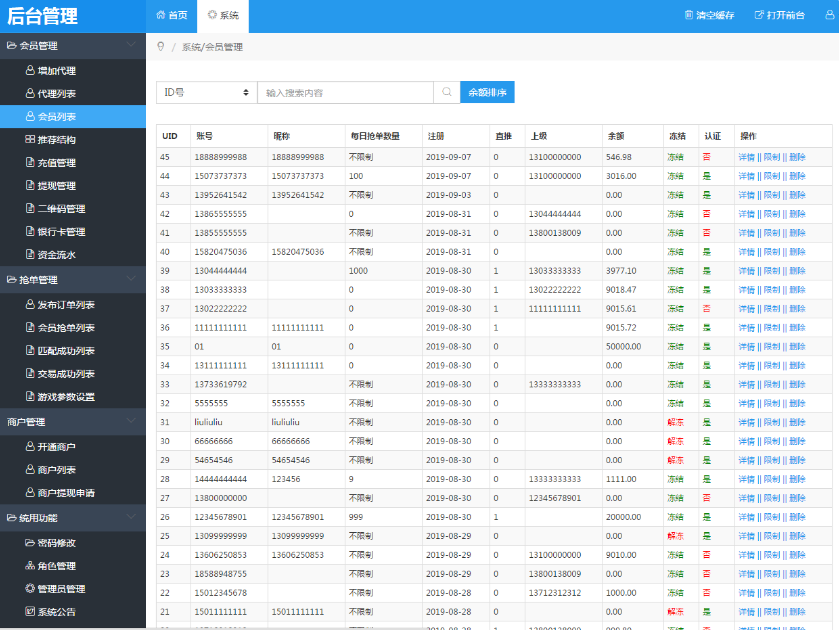This screenshot has width=839, height=630.
Task: Open the user profile icon at top right
Action: point(830,15)
